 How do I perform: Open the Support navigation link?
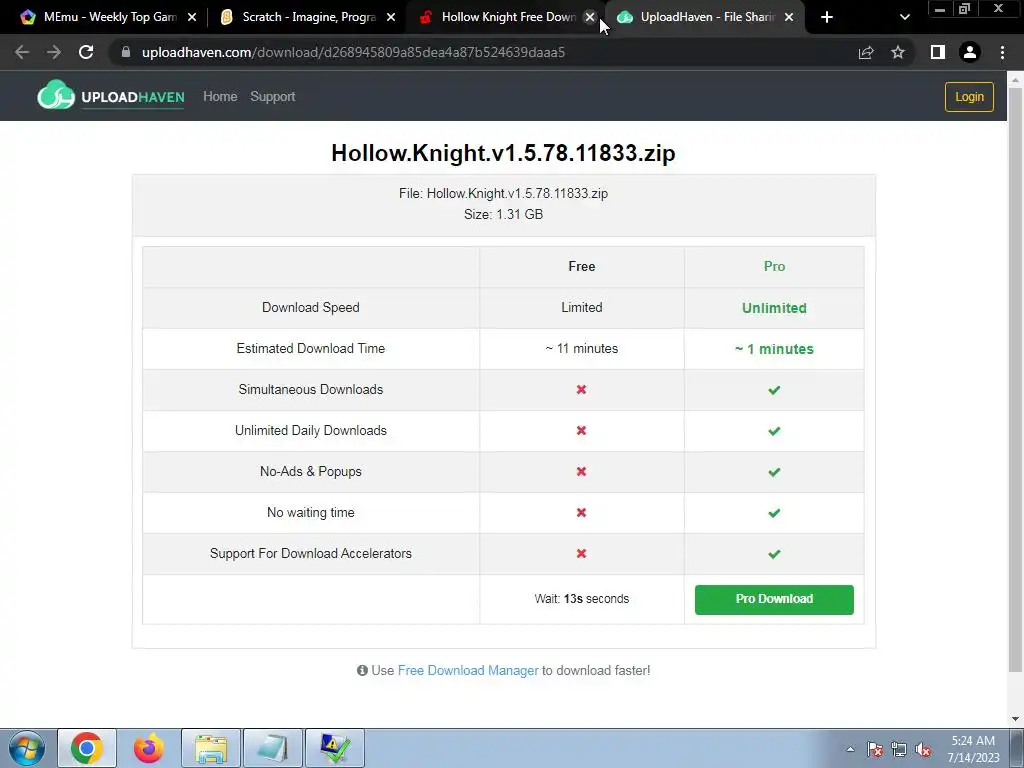(273, 97)
